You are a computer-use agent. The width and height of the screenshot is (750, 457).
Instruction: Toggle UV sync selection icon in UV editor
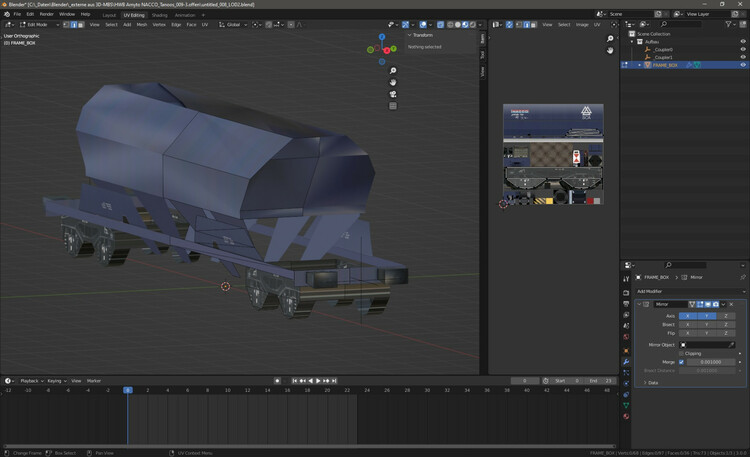[509, 24]
